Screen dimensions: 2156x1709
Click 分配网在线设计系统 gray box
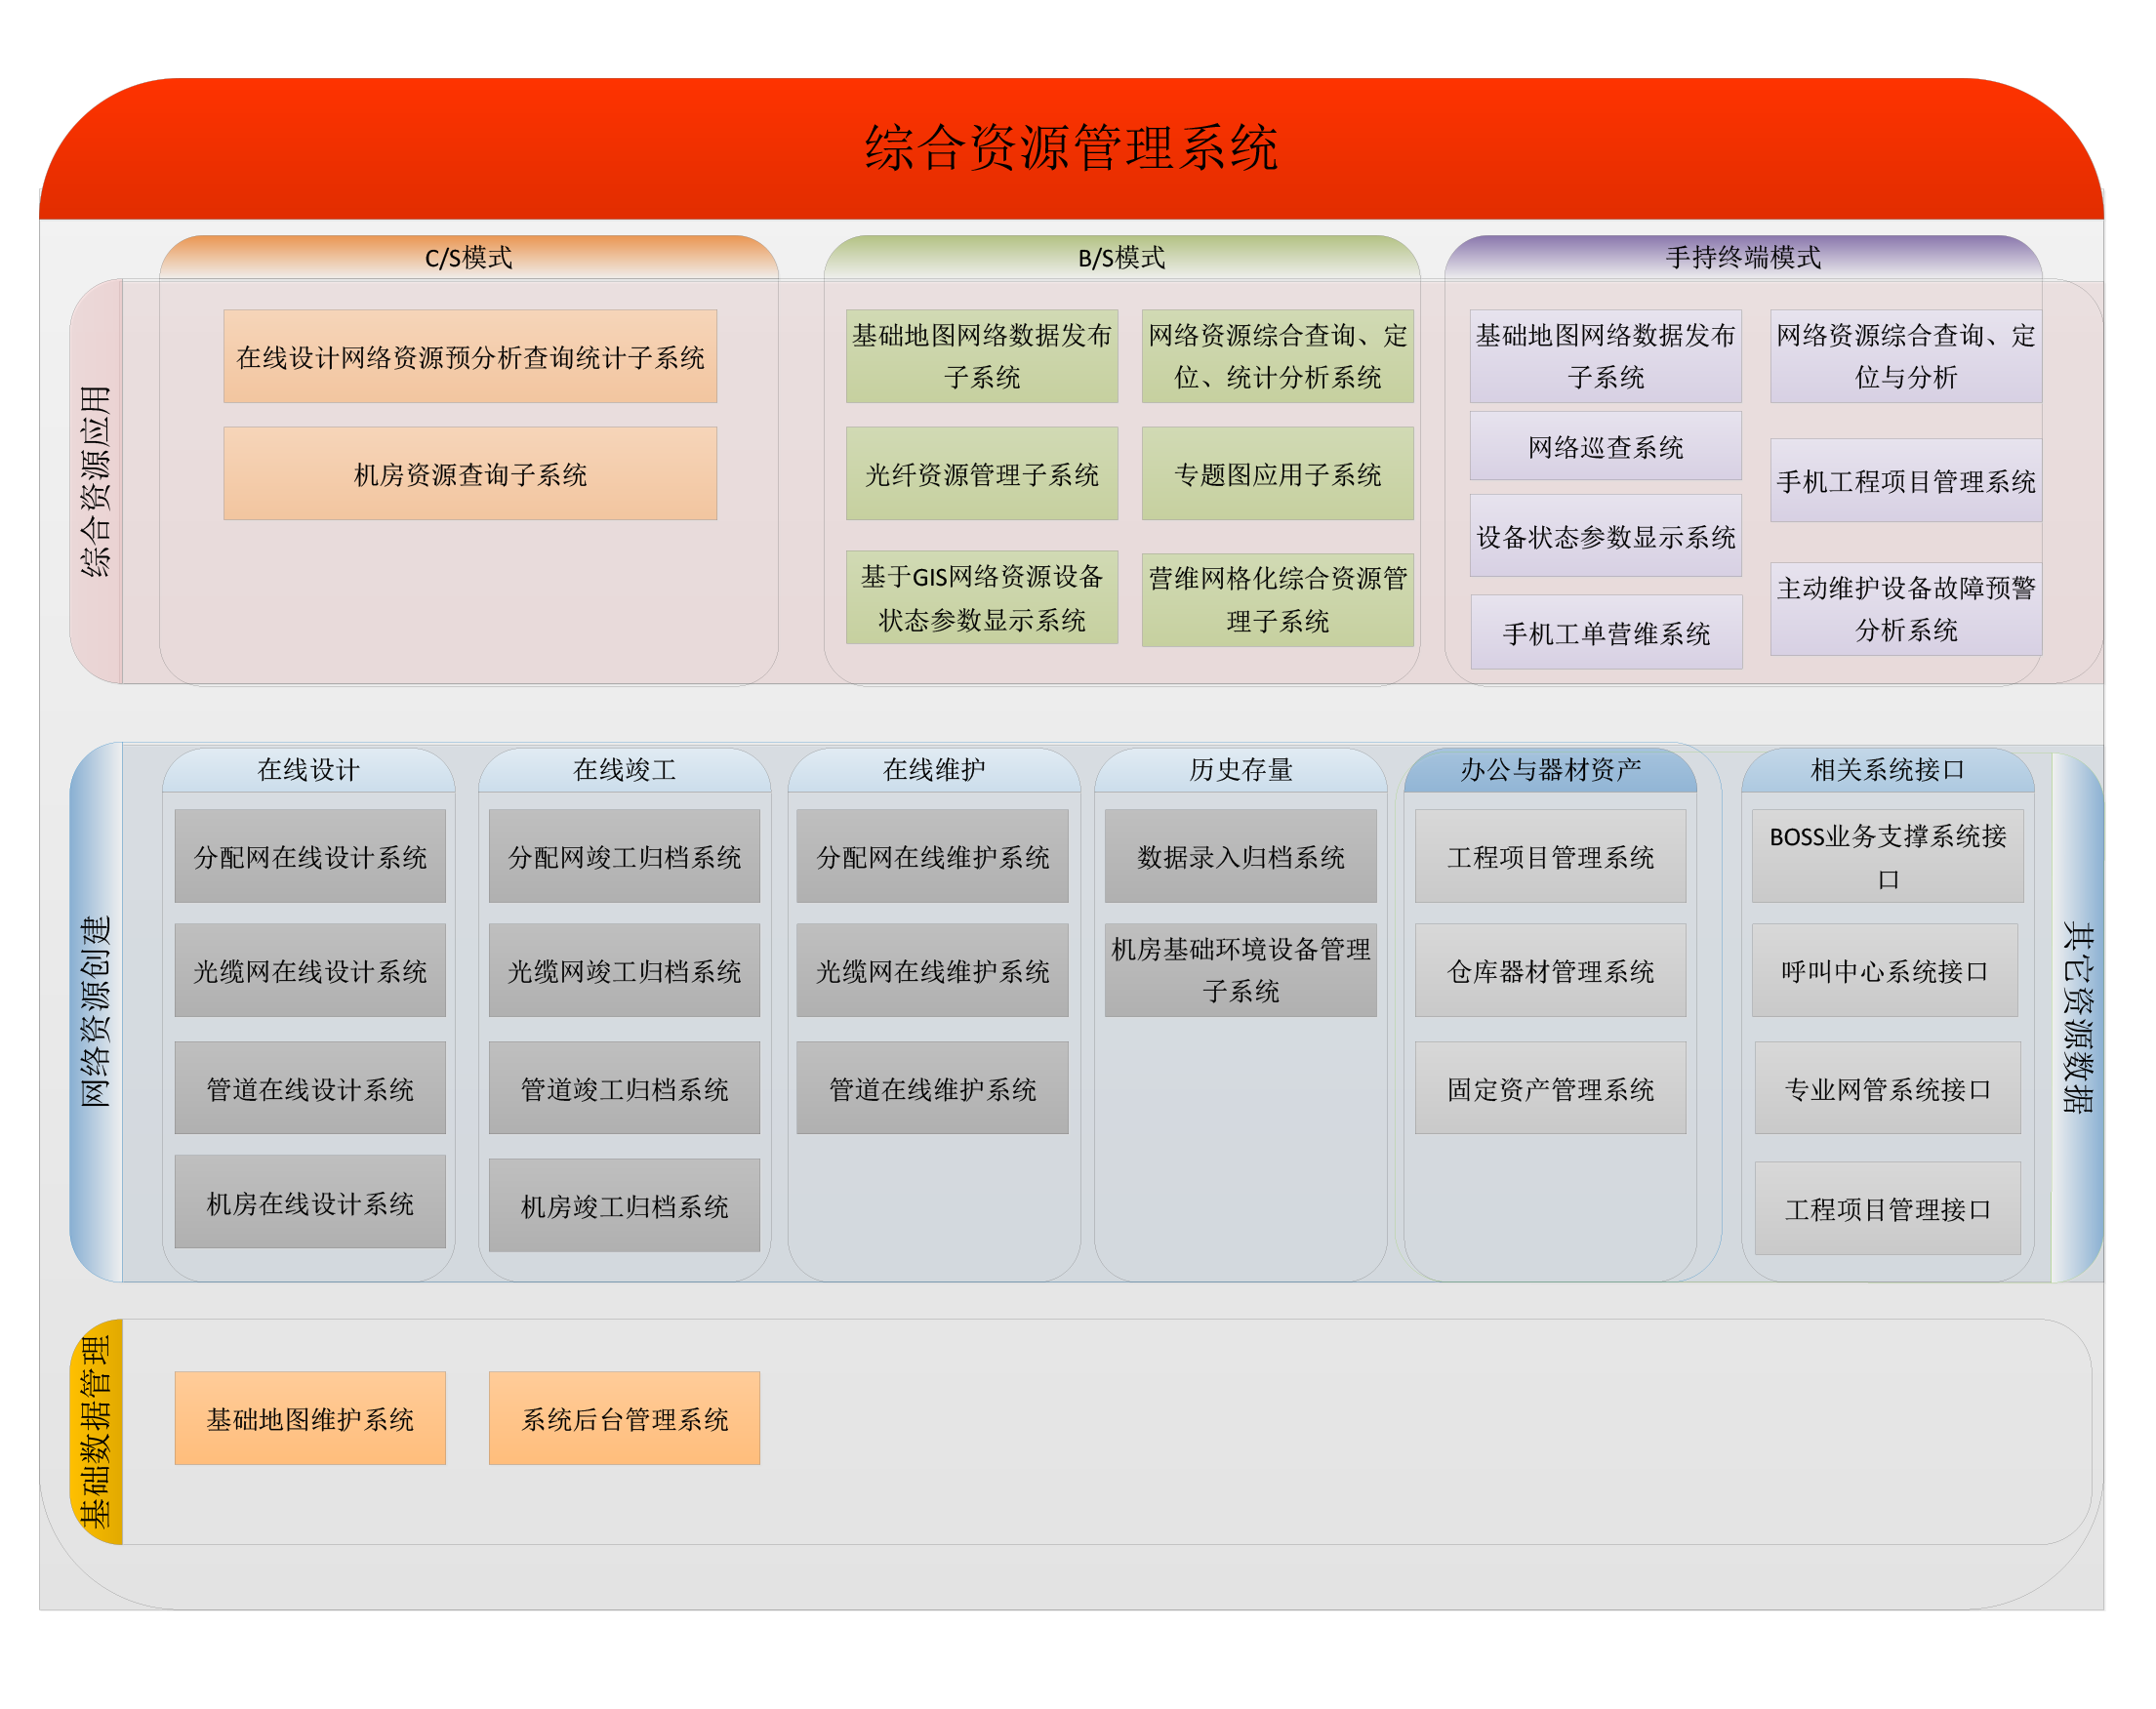[x=310, y=856]
